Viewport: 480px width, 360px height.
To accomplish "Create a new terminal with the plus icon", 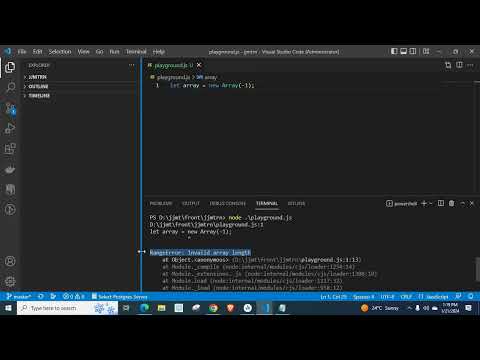I will [x=424, y=203].
